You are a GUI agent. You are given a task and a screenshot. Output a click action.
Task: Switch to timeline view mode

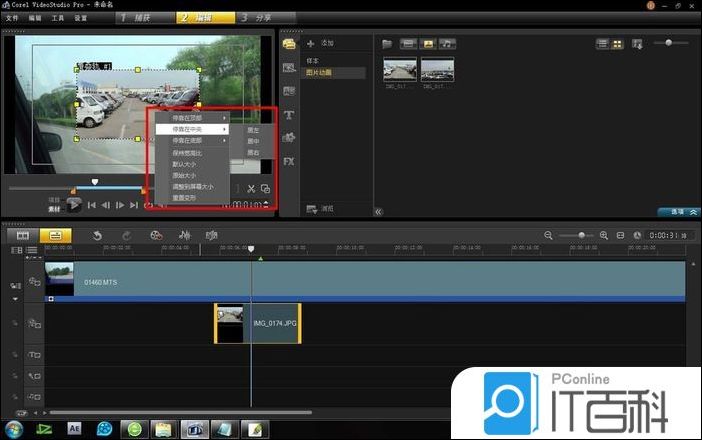click(54, 235)
